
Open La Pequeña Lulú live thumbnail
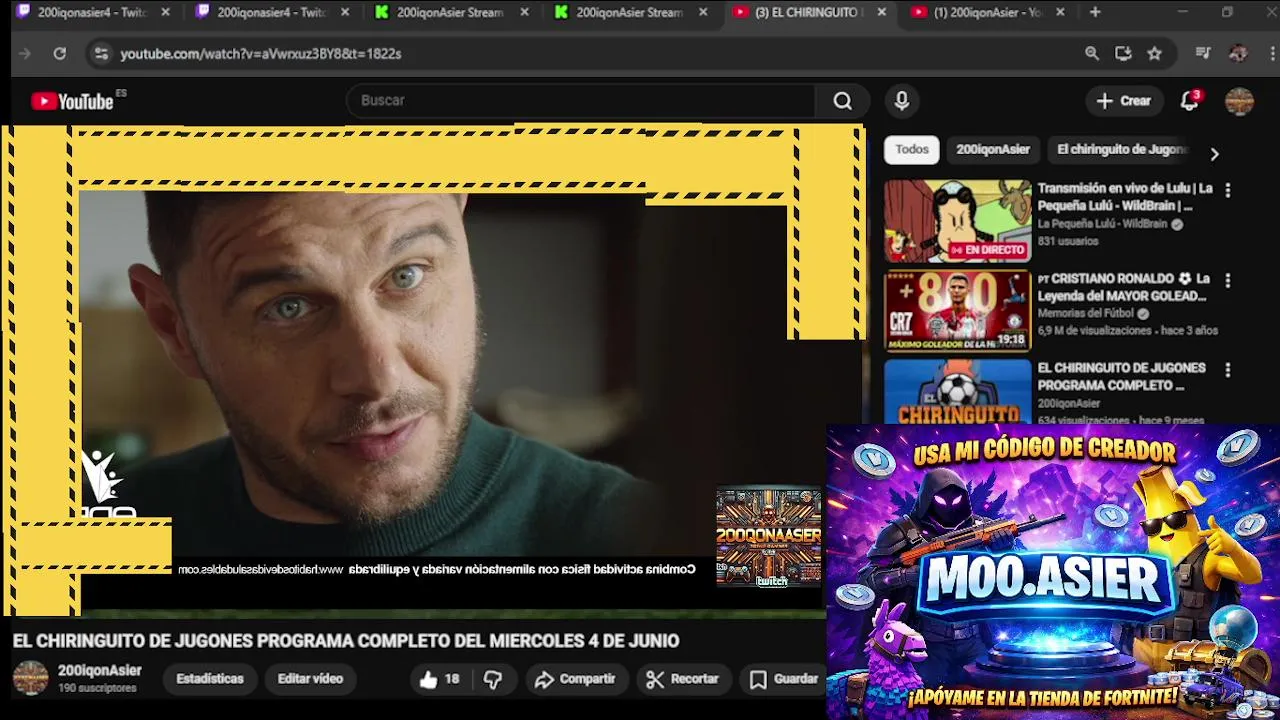(x=957, y=221)
